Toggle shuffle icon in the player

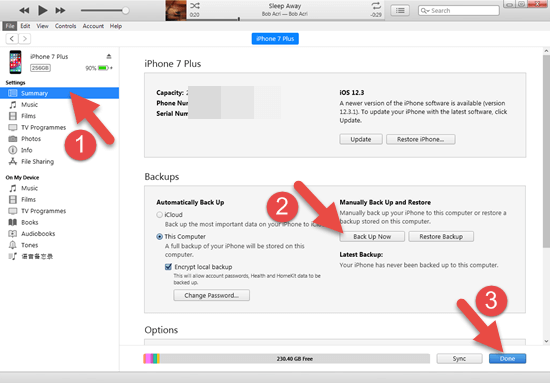[195, 6]
